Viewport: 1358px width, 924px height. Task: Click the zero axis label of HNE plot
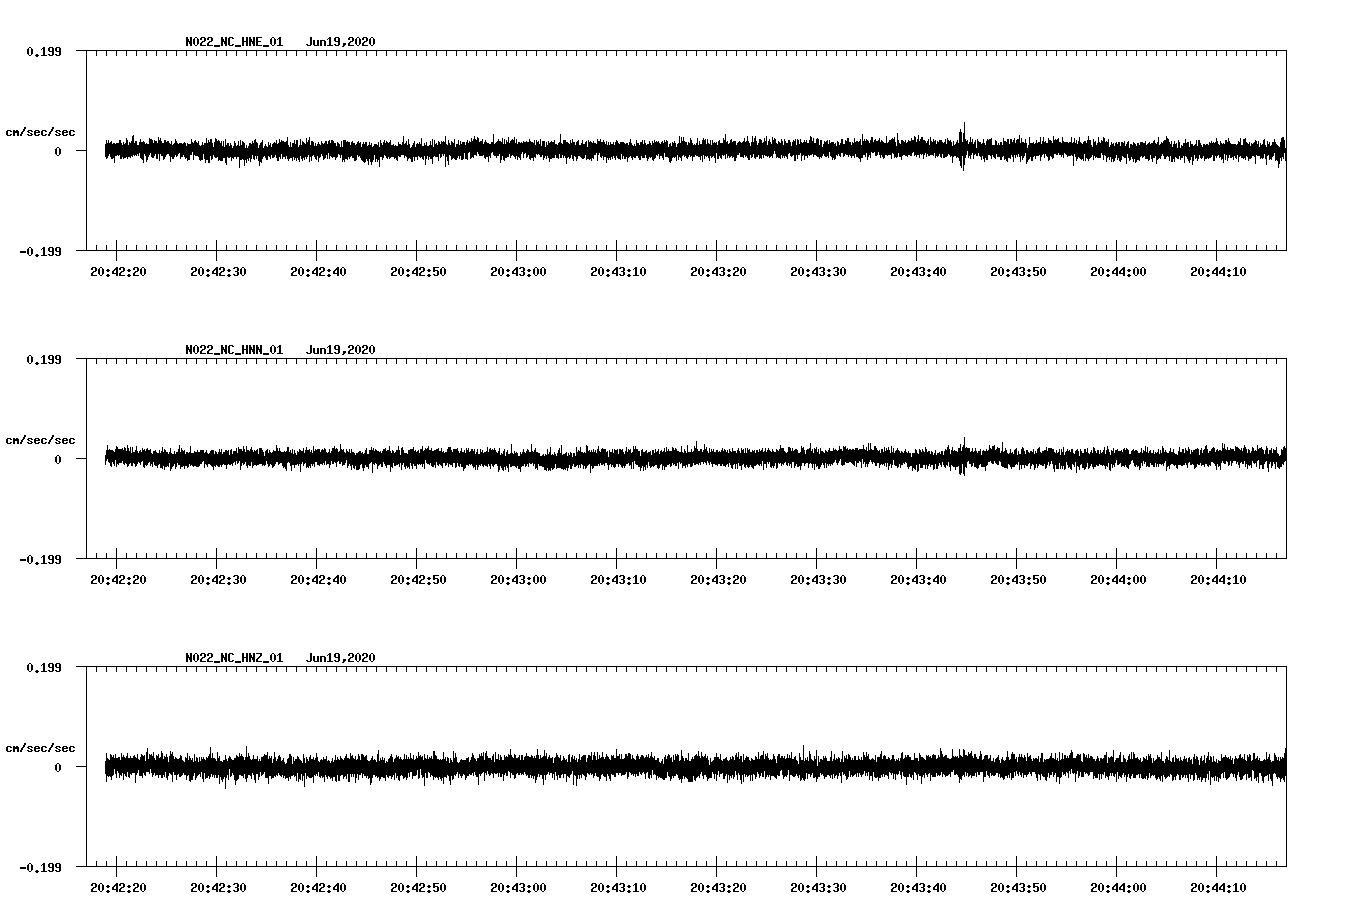[58, 151]
